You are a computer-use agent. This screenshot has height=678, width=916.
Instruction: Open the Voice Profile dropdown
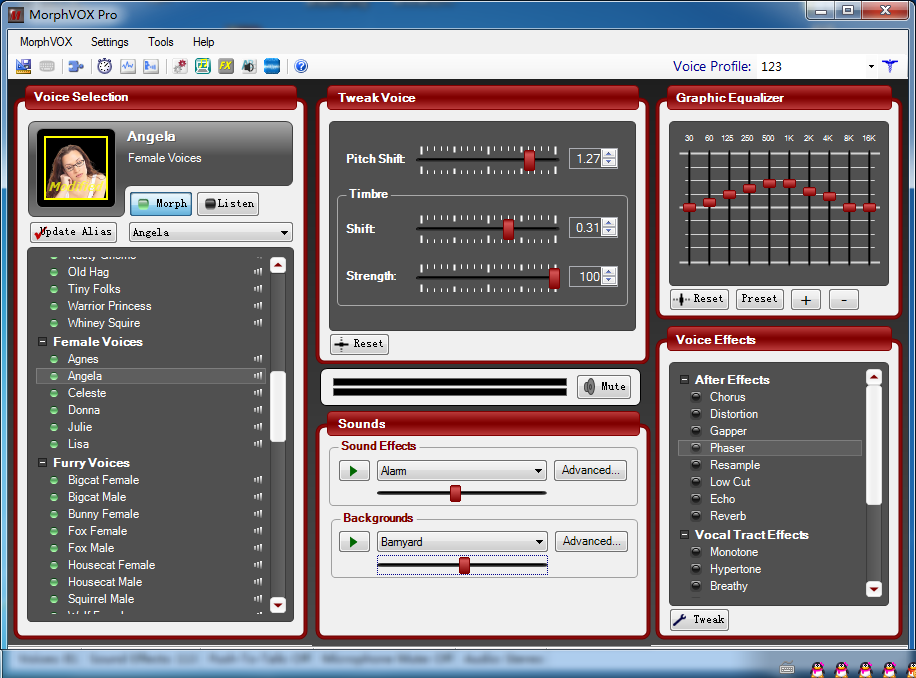[871, 67]
